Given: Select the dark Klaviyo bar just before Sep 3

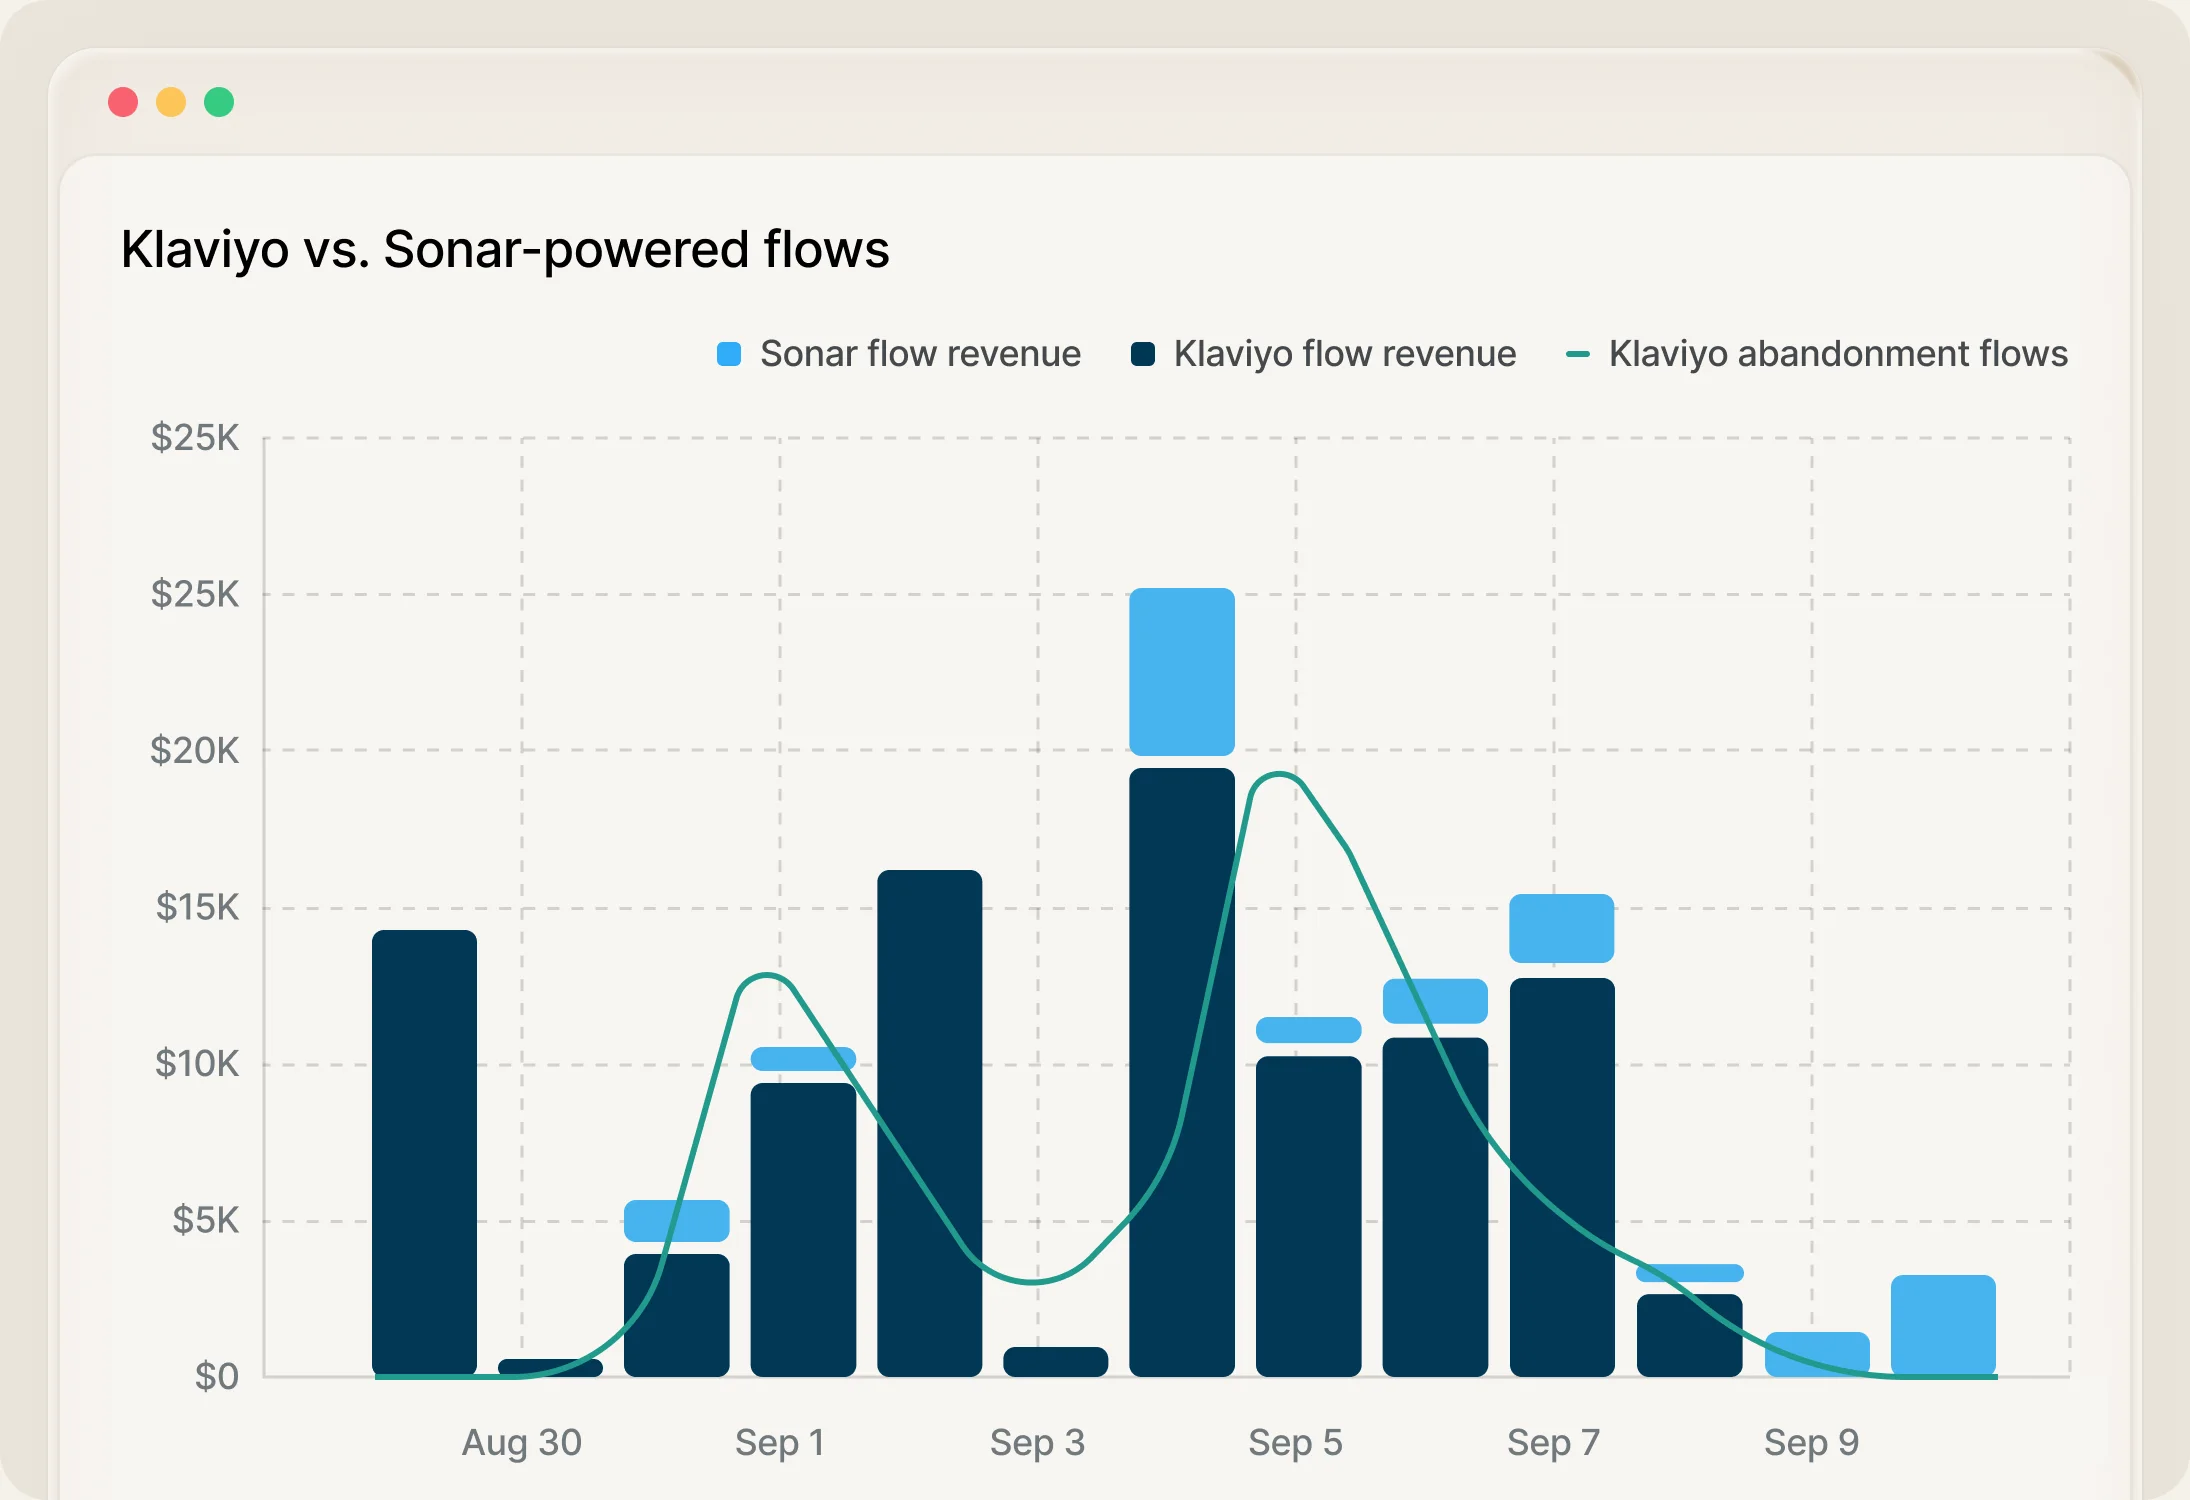Looking at the screenshot, I should click(930, 1123).
